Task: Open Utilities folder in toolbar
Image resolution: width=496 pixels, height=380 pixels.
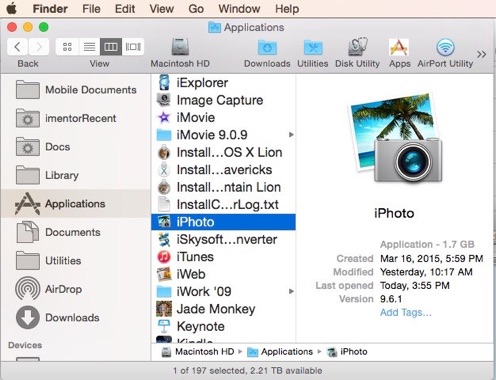Action: click(313, 53)
